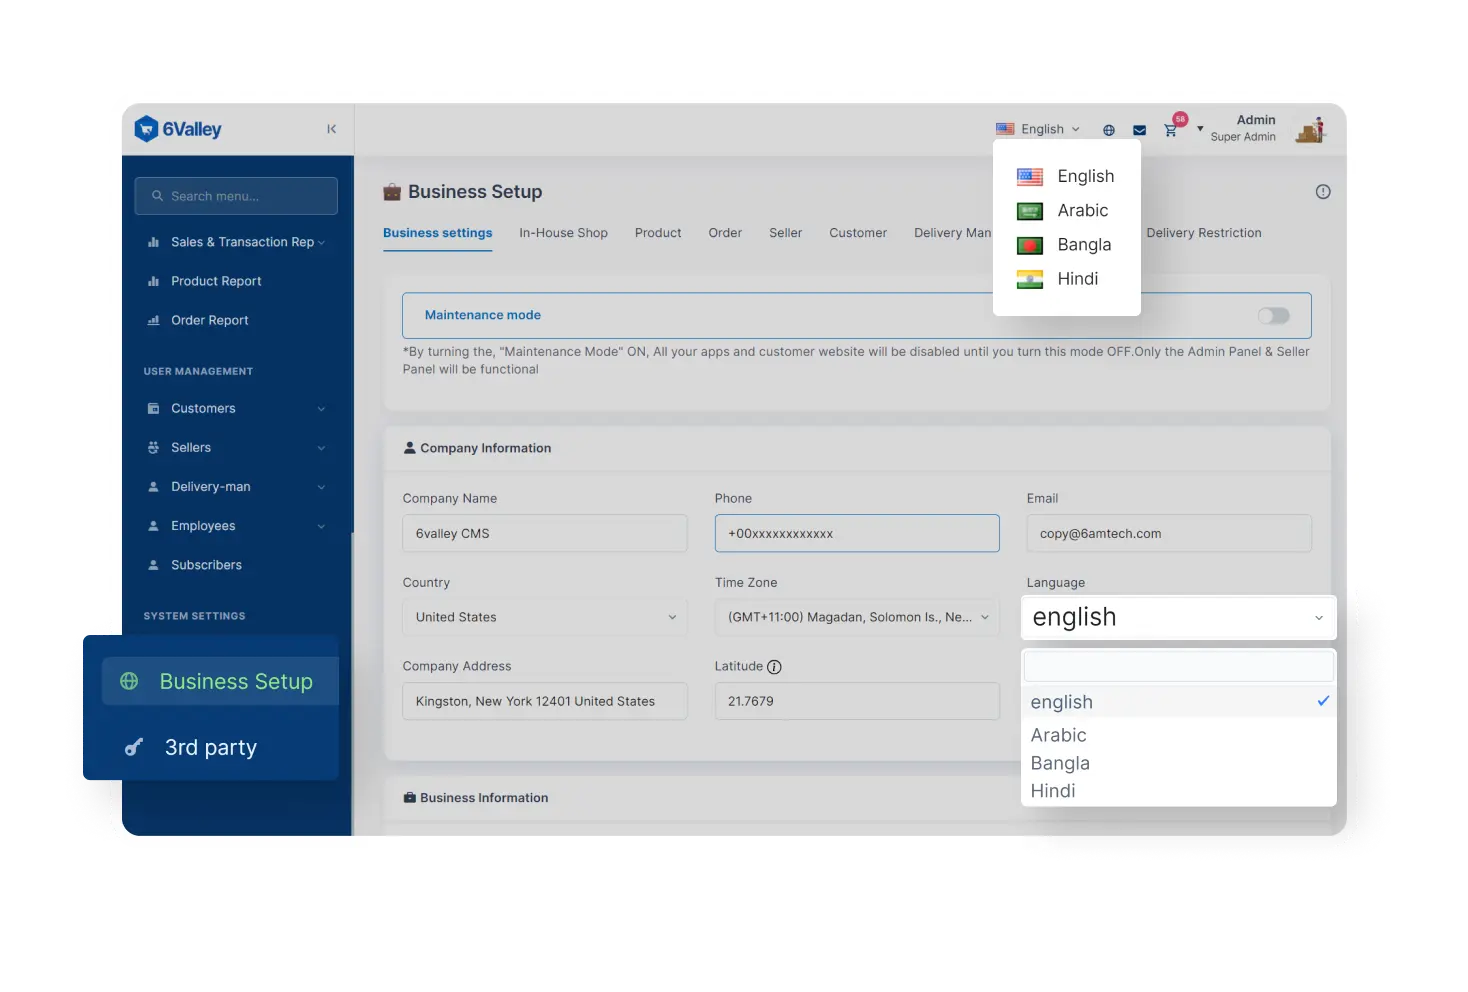Collapse the sidebar using the arrow icon
Screen dimensions: 1468x992
[331, 129]
